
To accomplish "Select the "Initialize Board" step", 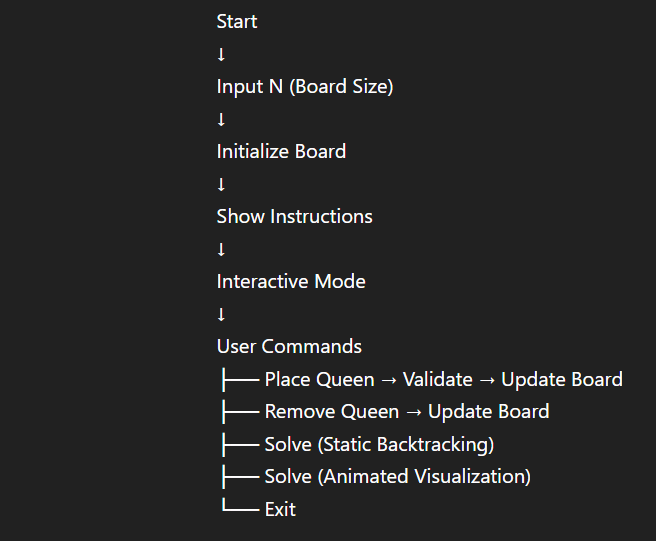I will [281, 151].
